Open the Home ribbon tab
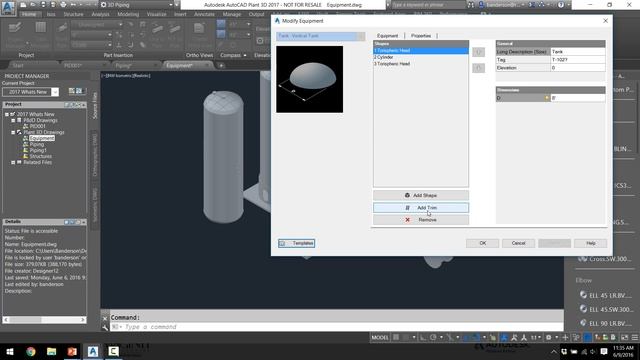640x360 pixels. (x=29, y=14)
